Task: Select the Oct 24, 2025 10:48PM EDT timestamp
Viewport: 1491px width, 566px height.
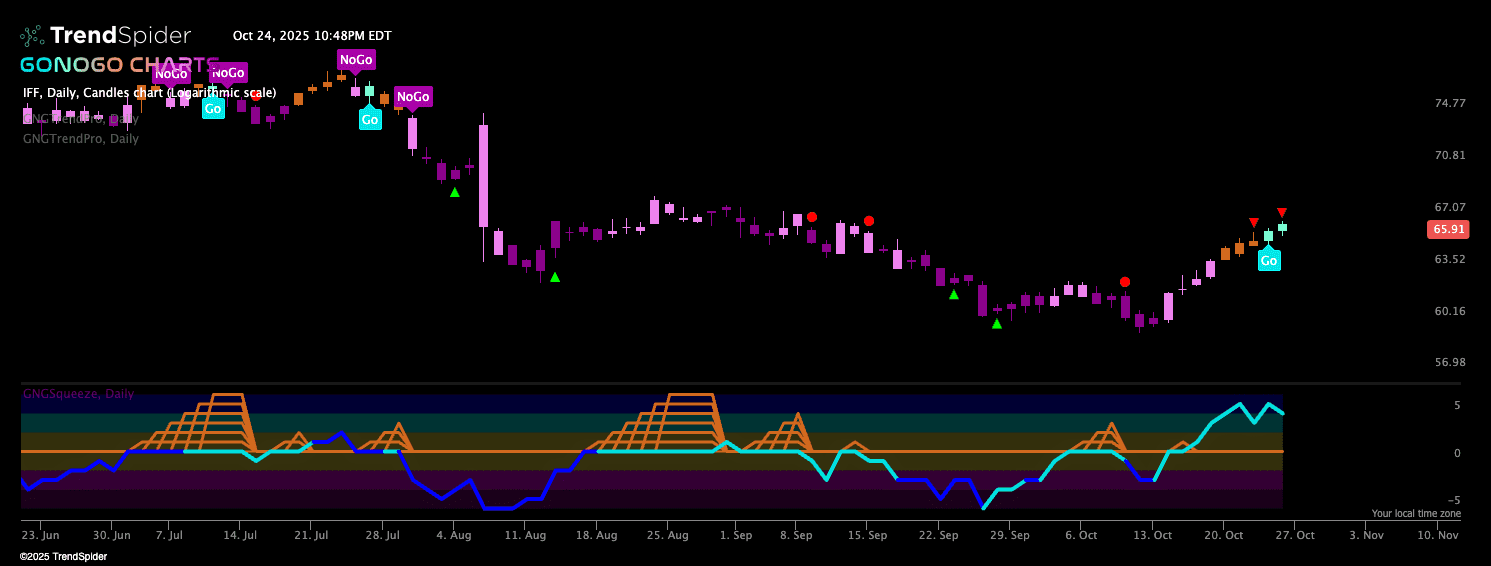Action: point(312,36)
